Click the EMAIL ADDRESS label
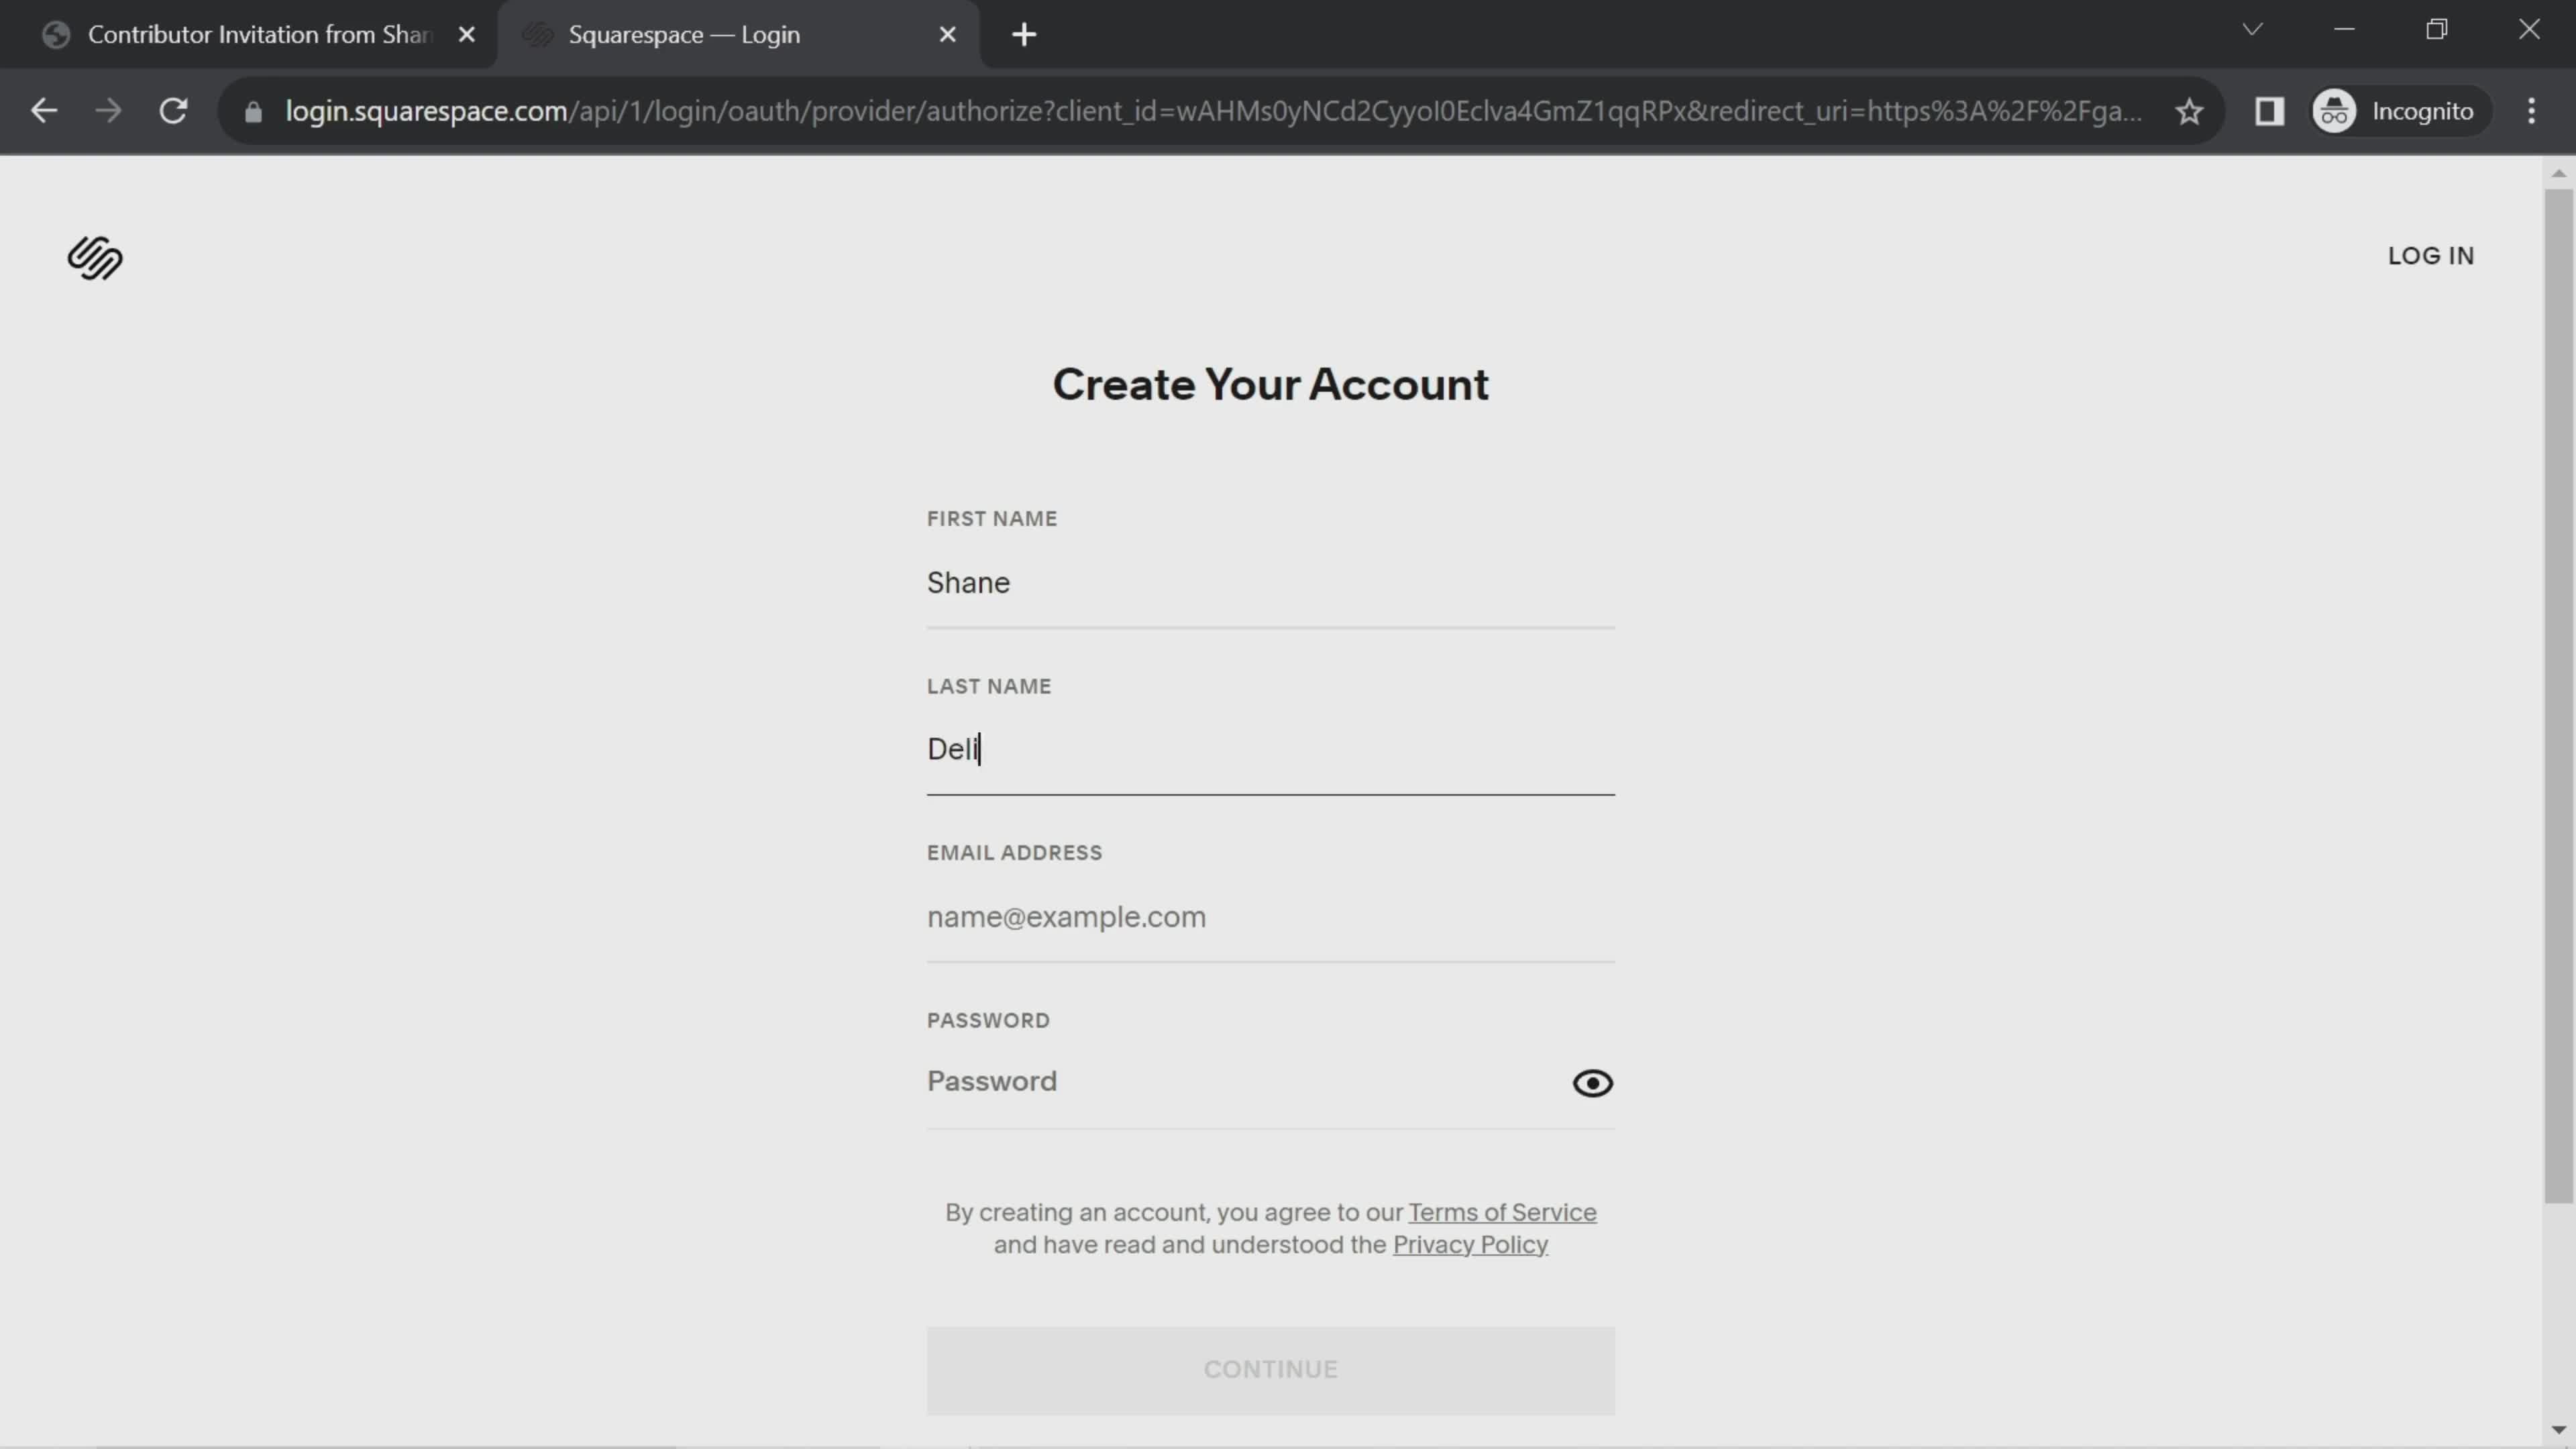 (x=1014, y=853)
